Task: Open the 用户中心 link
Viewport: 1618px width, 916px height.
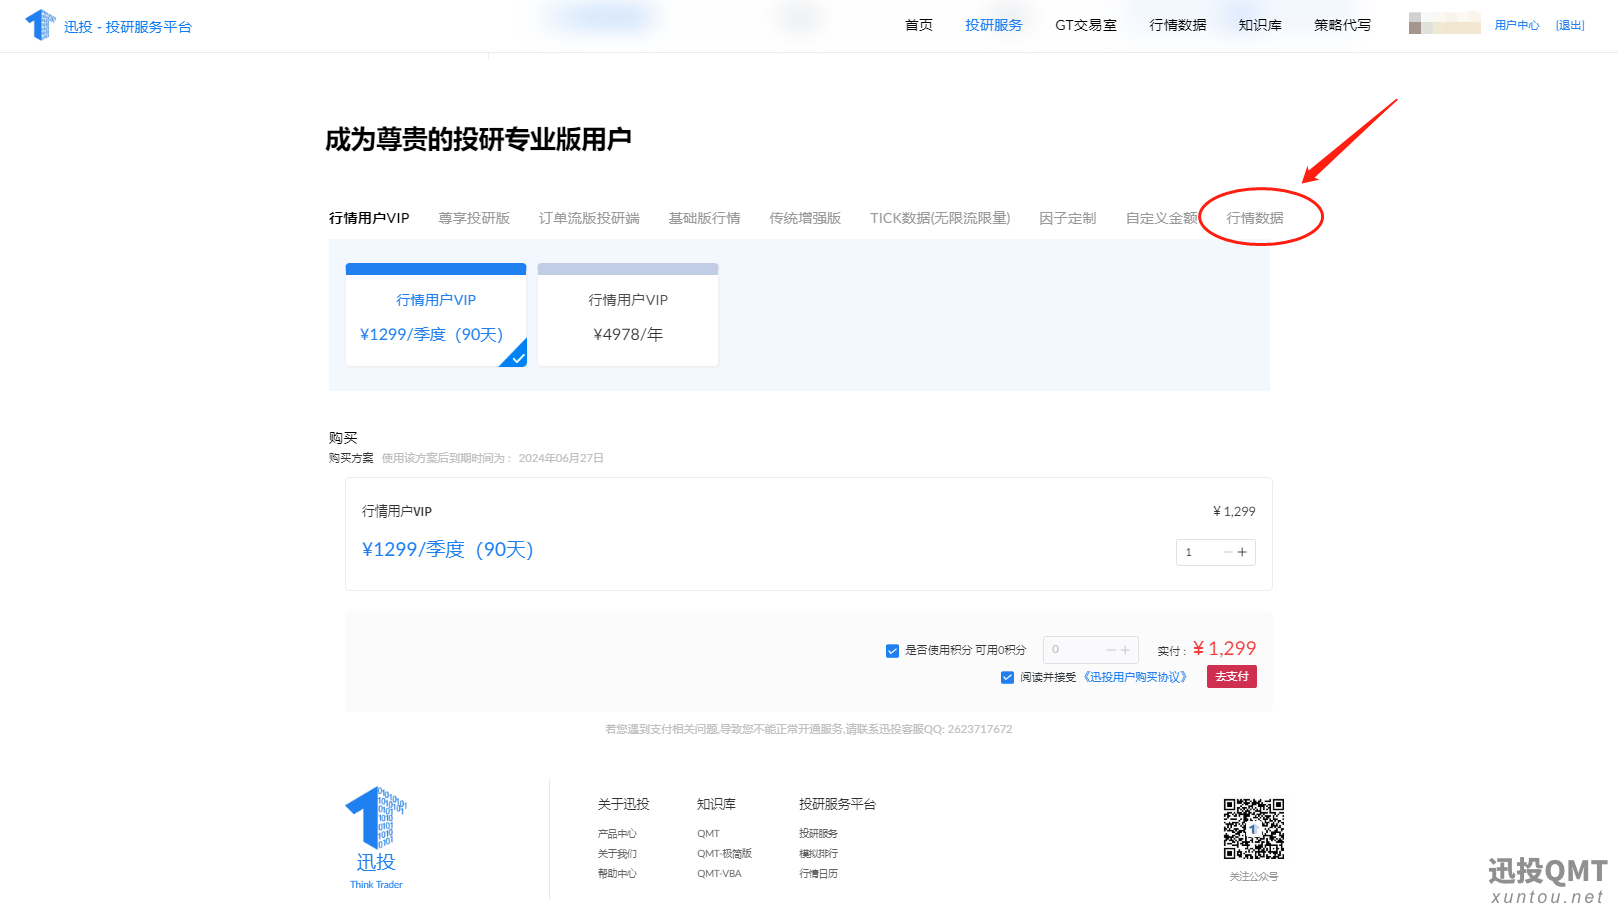Action: (x=1516, y=25)
